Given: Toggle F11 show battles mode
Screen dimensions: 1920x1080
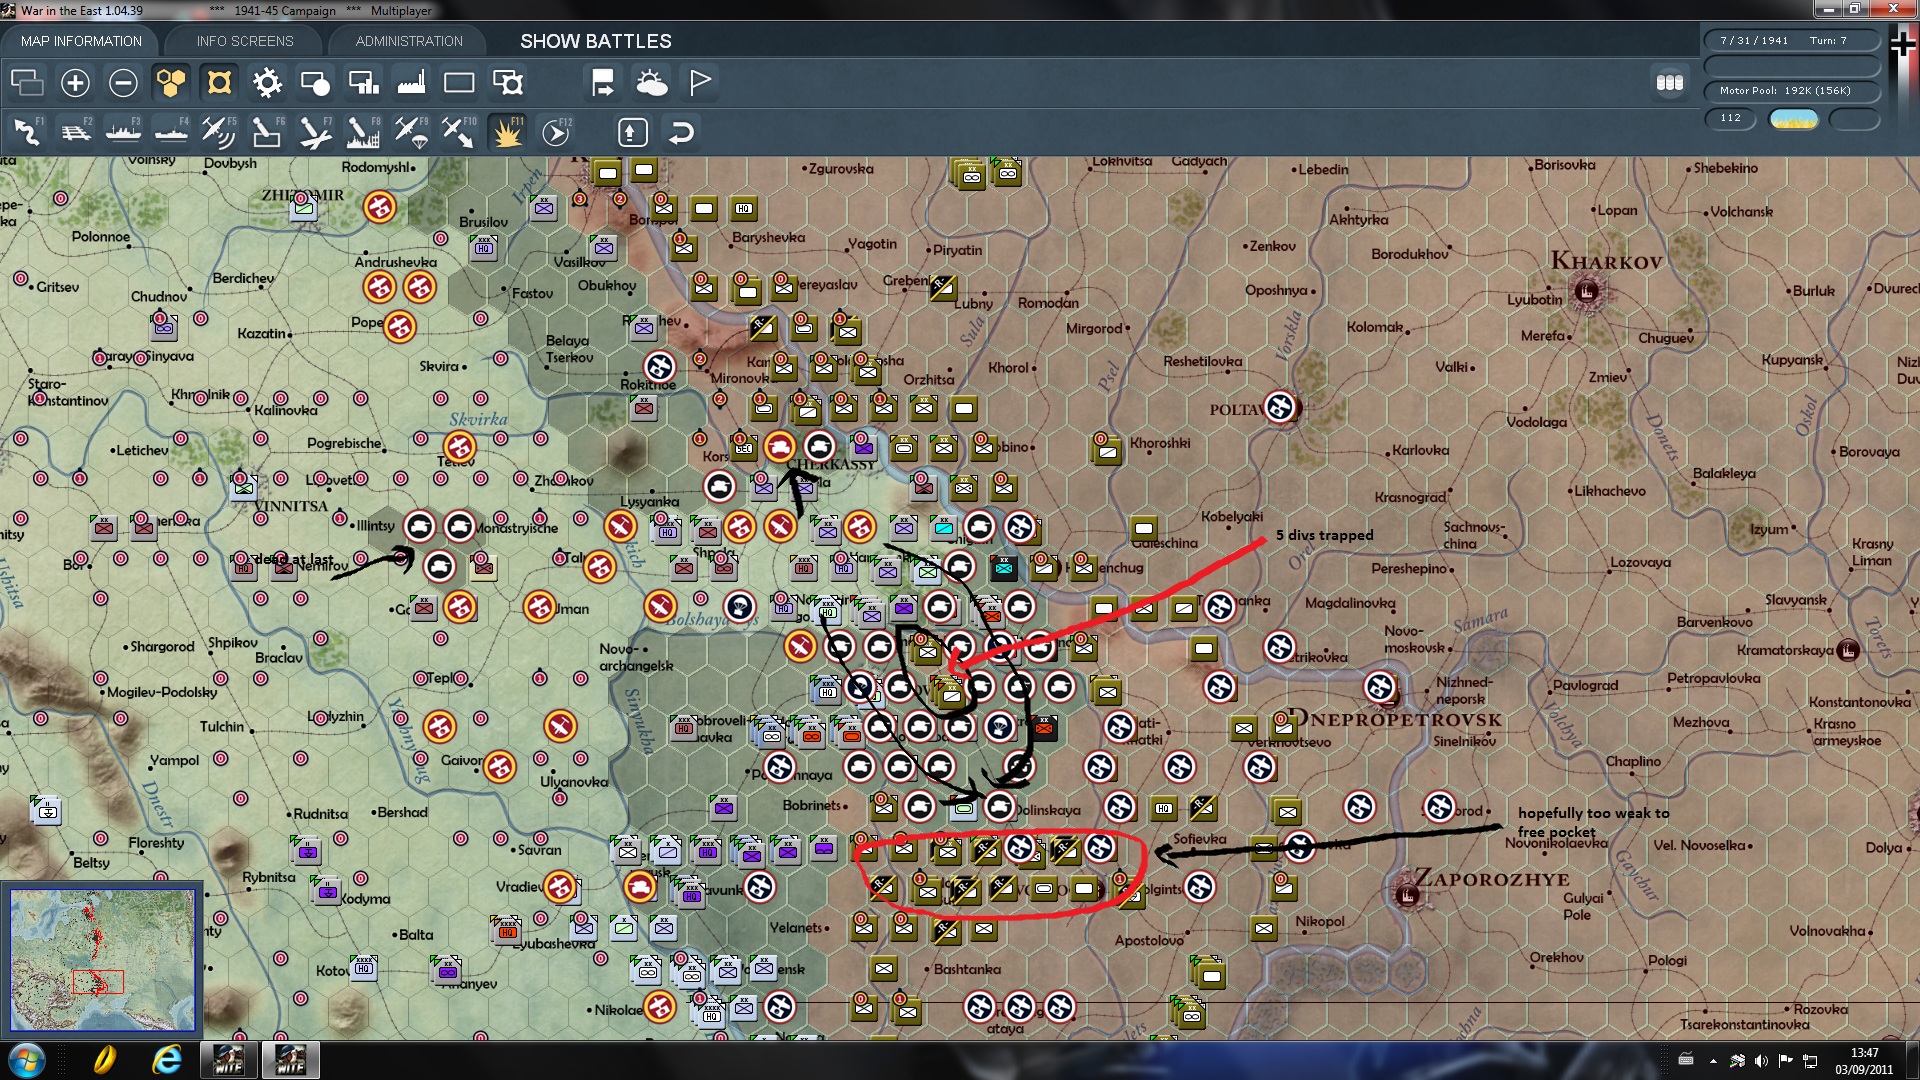Looking at the screenshot, I should point(507,132).
